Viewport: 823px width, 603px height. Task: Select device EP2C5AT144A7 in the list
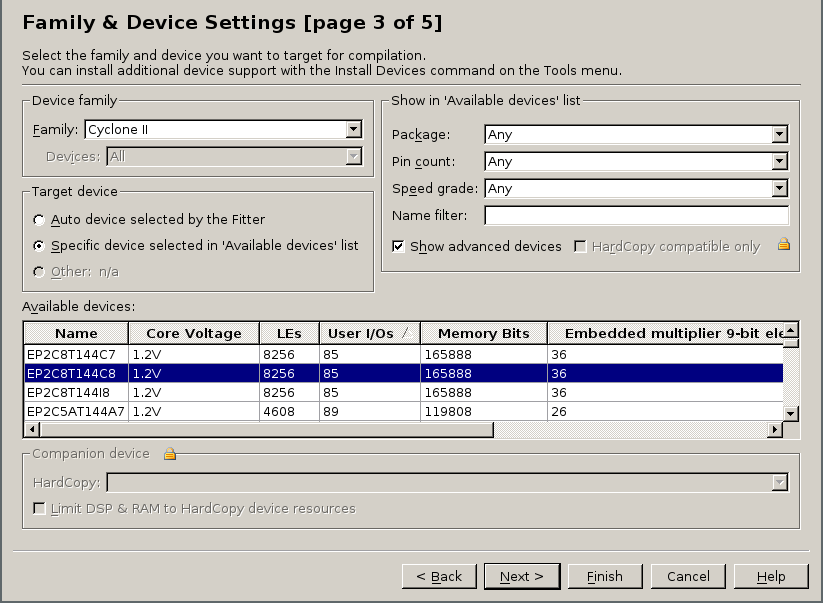404,411
